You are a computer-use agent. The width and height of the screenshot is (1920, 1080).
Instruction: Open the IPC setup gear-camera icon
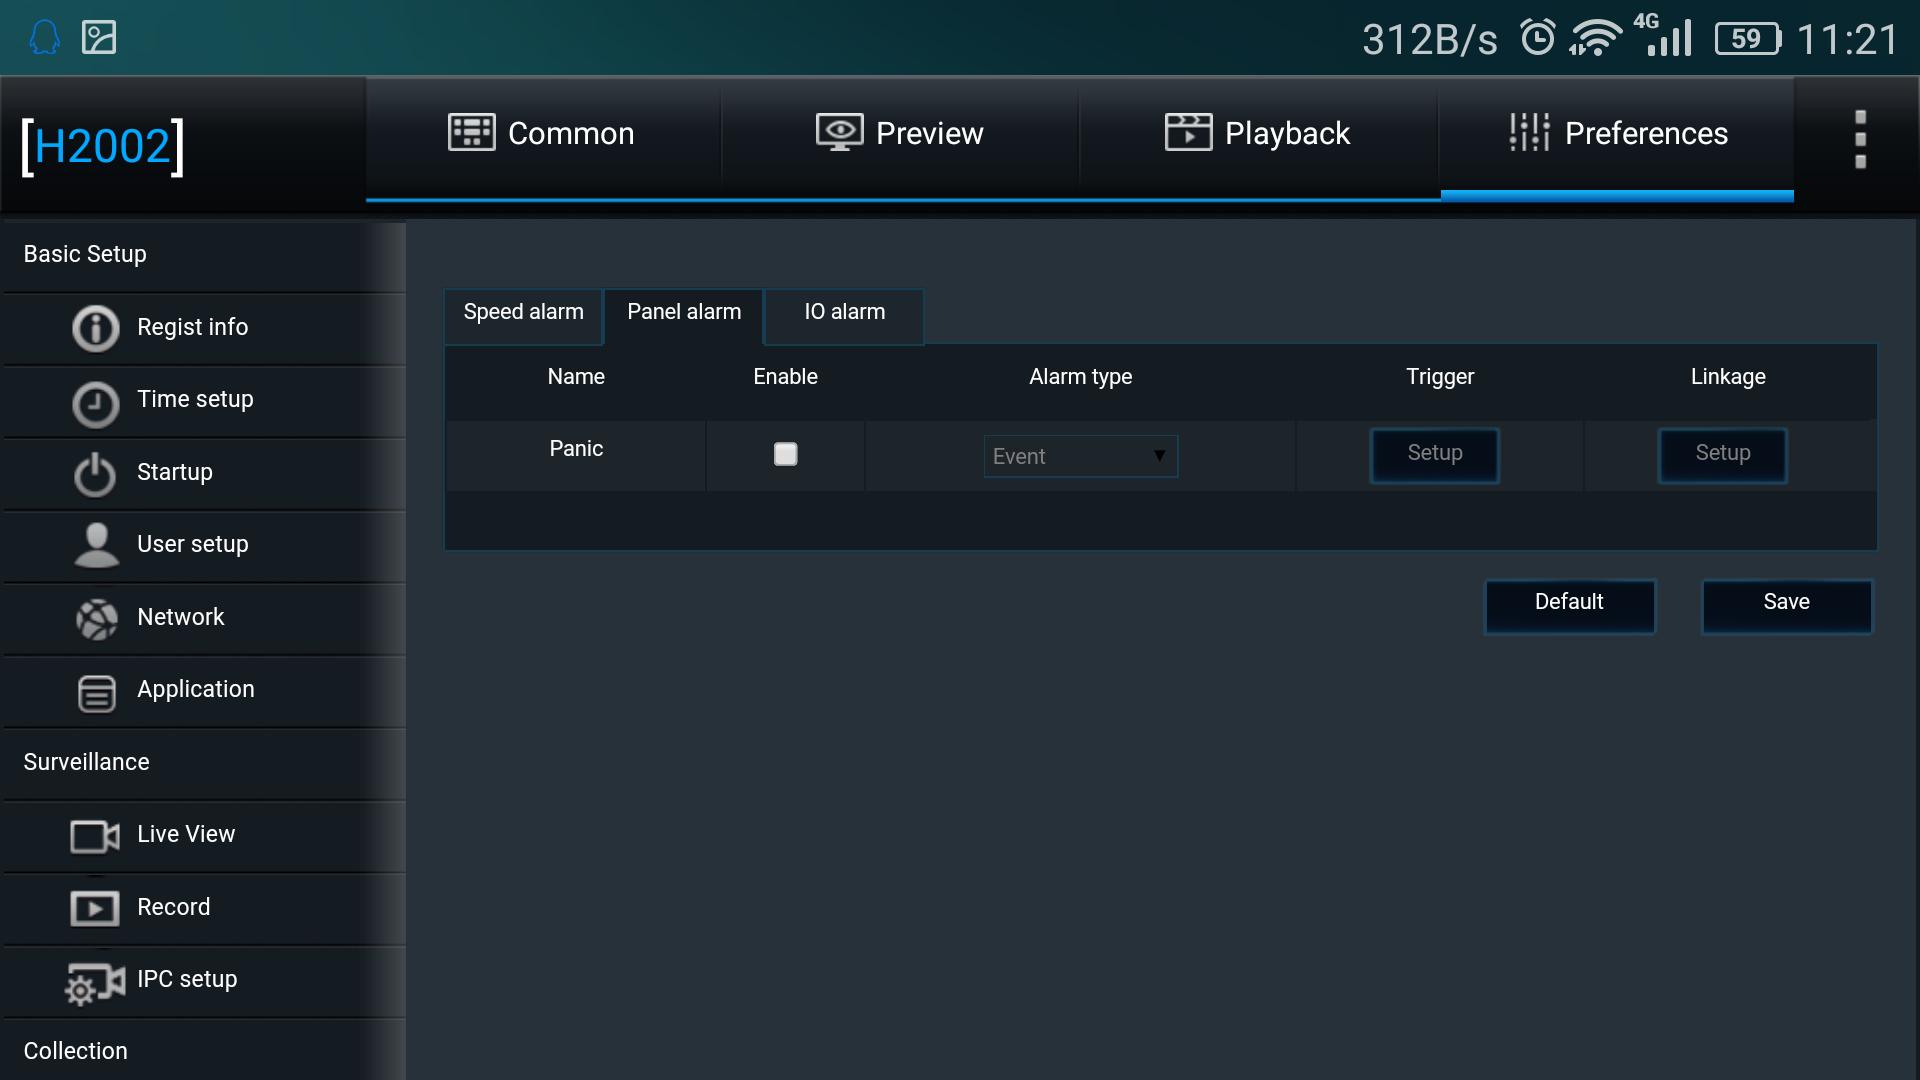tap(95, 982)
